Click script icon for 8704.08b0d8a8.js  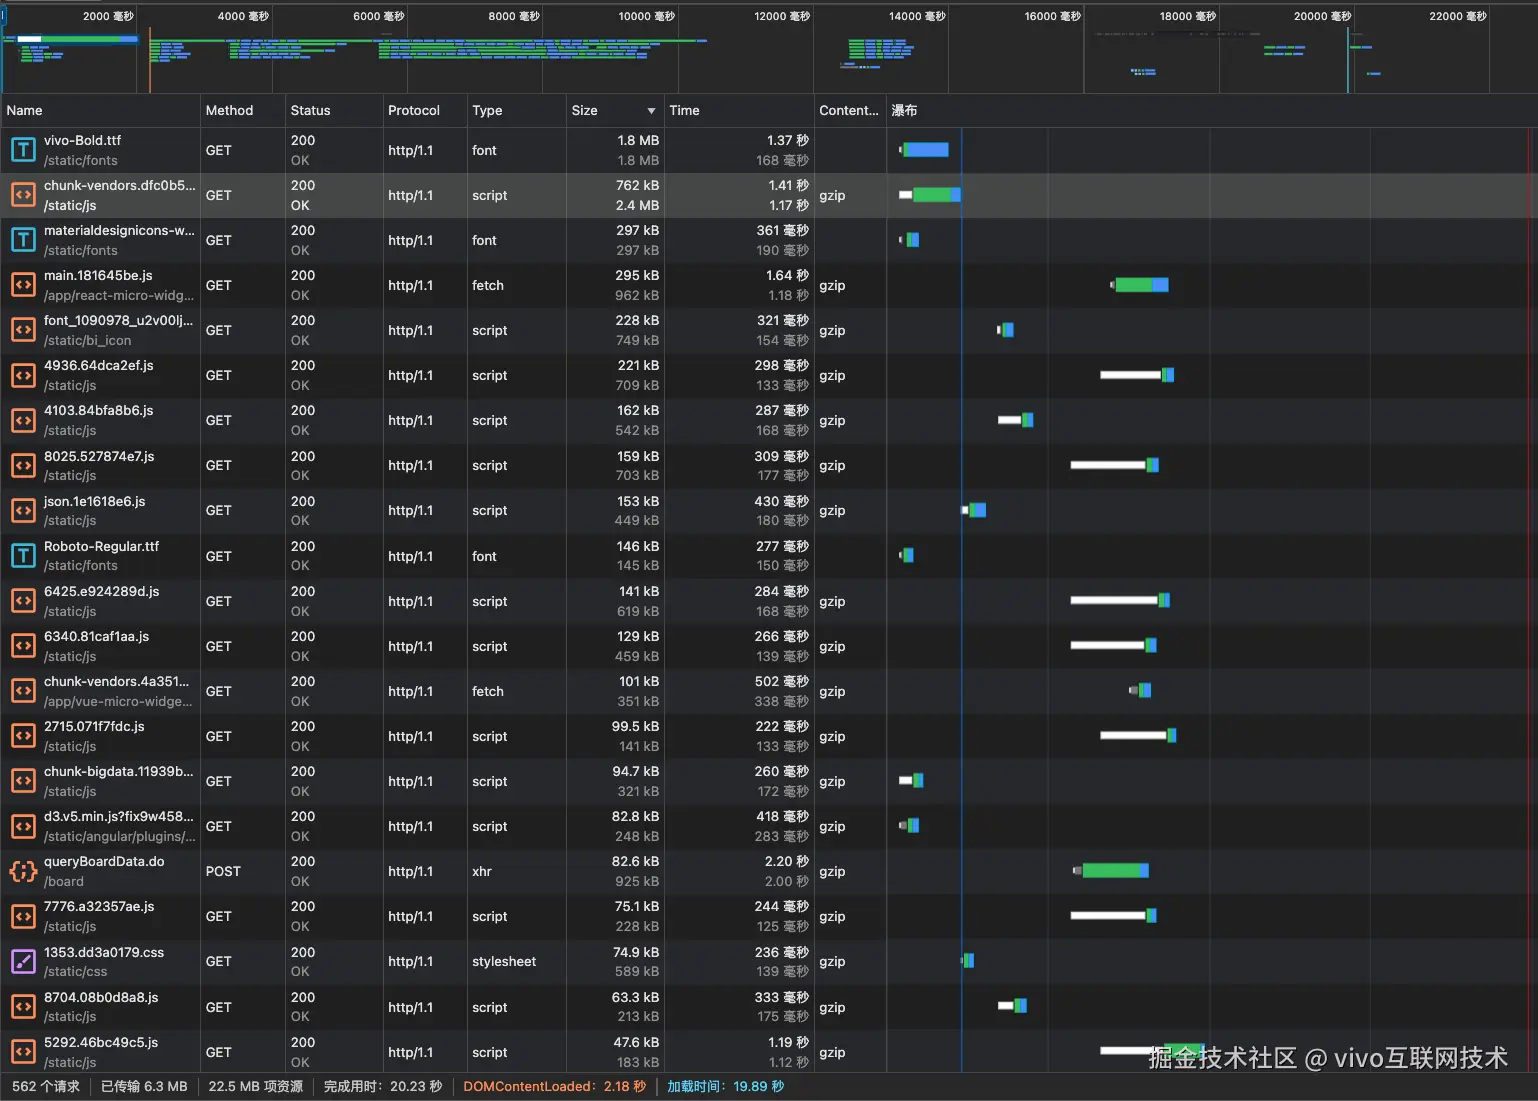[x=23, y=1007]
